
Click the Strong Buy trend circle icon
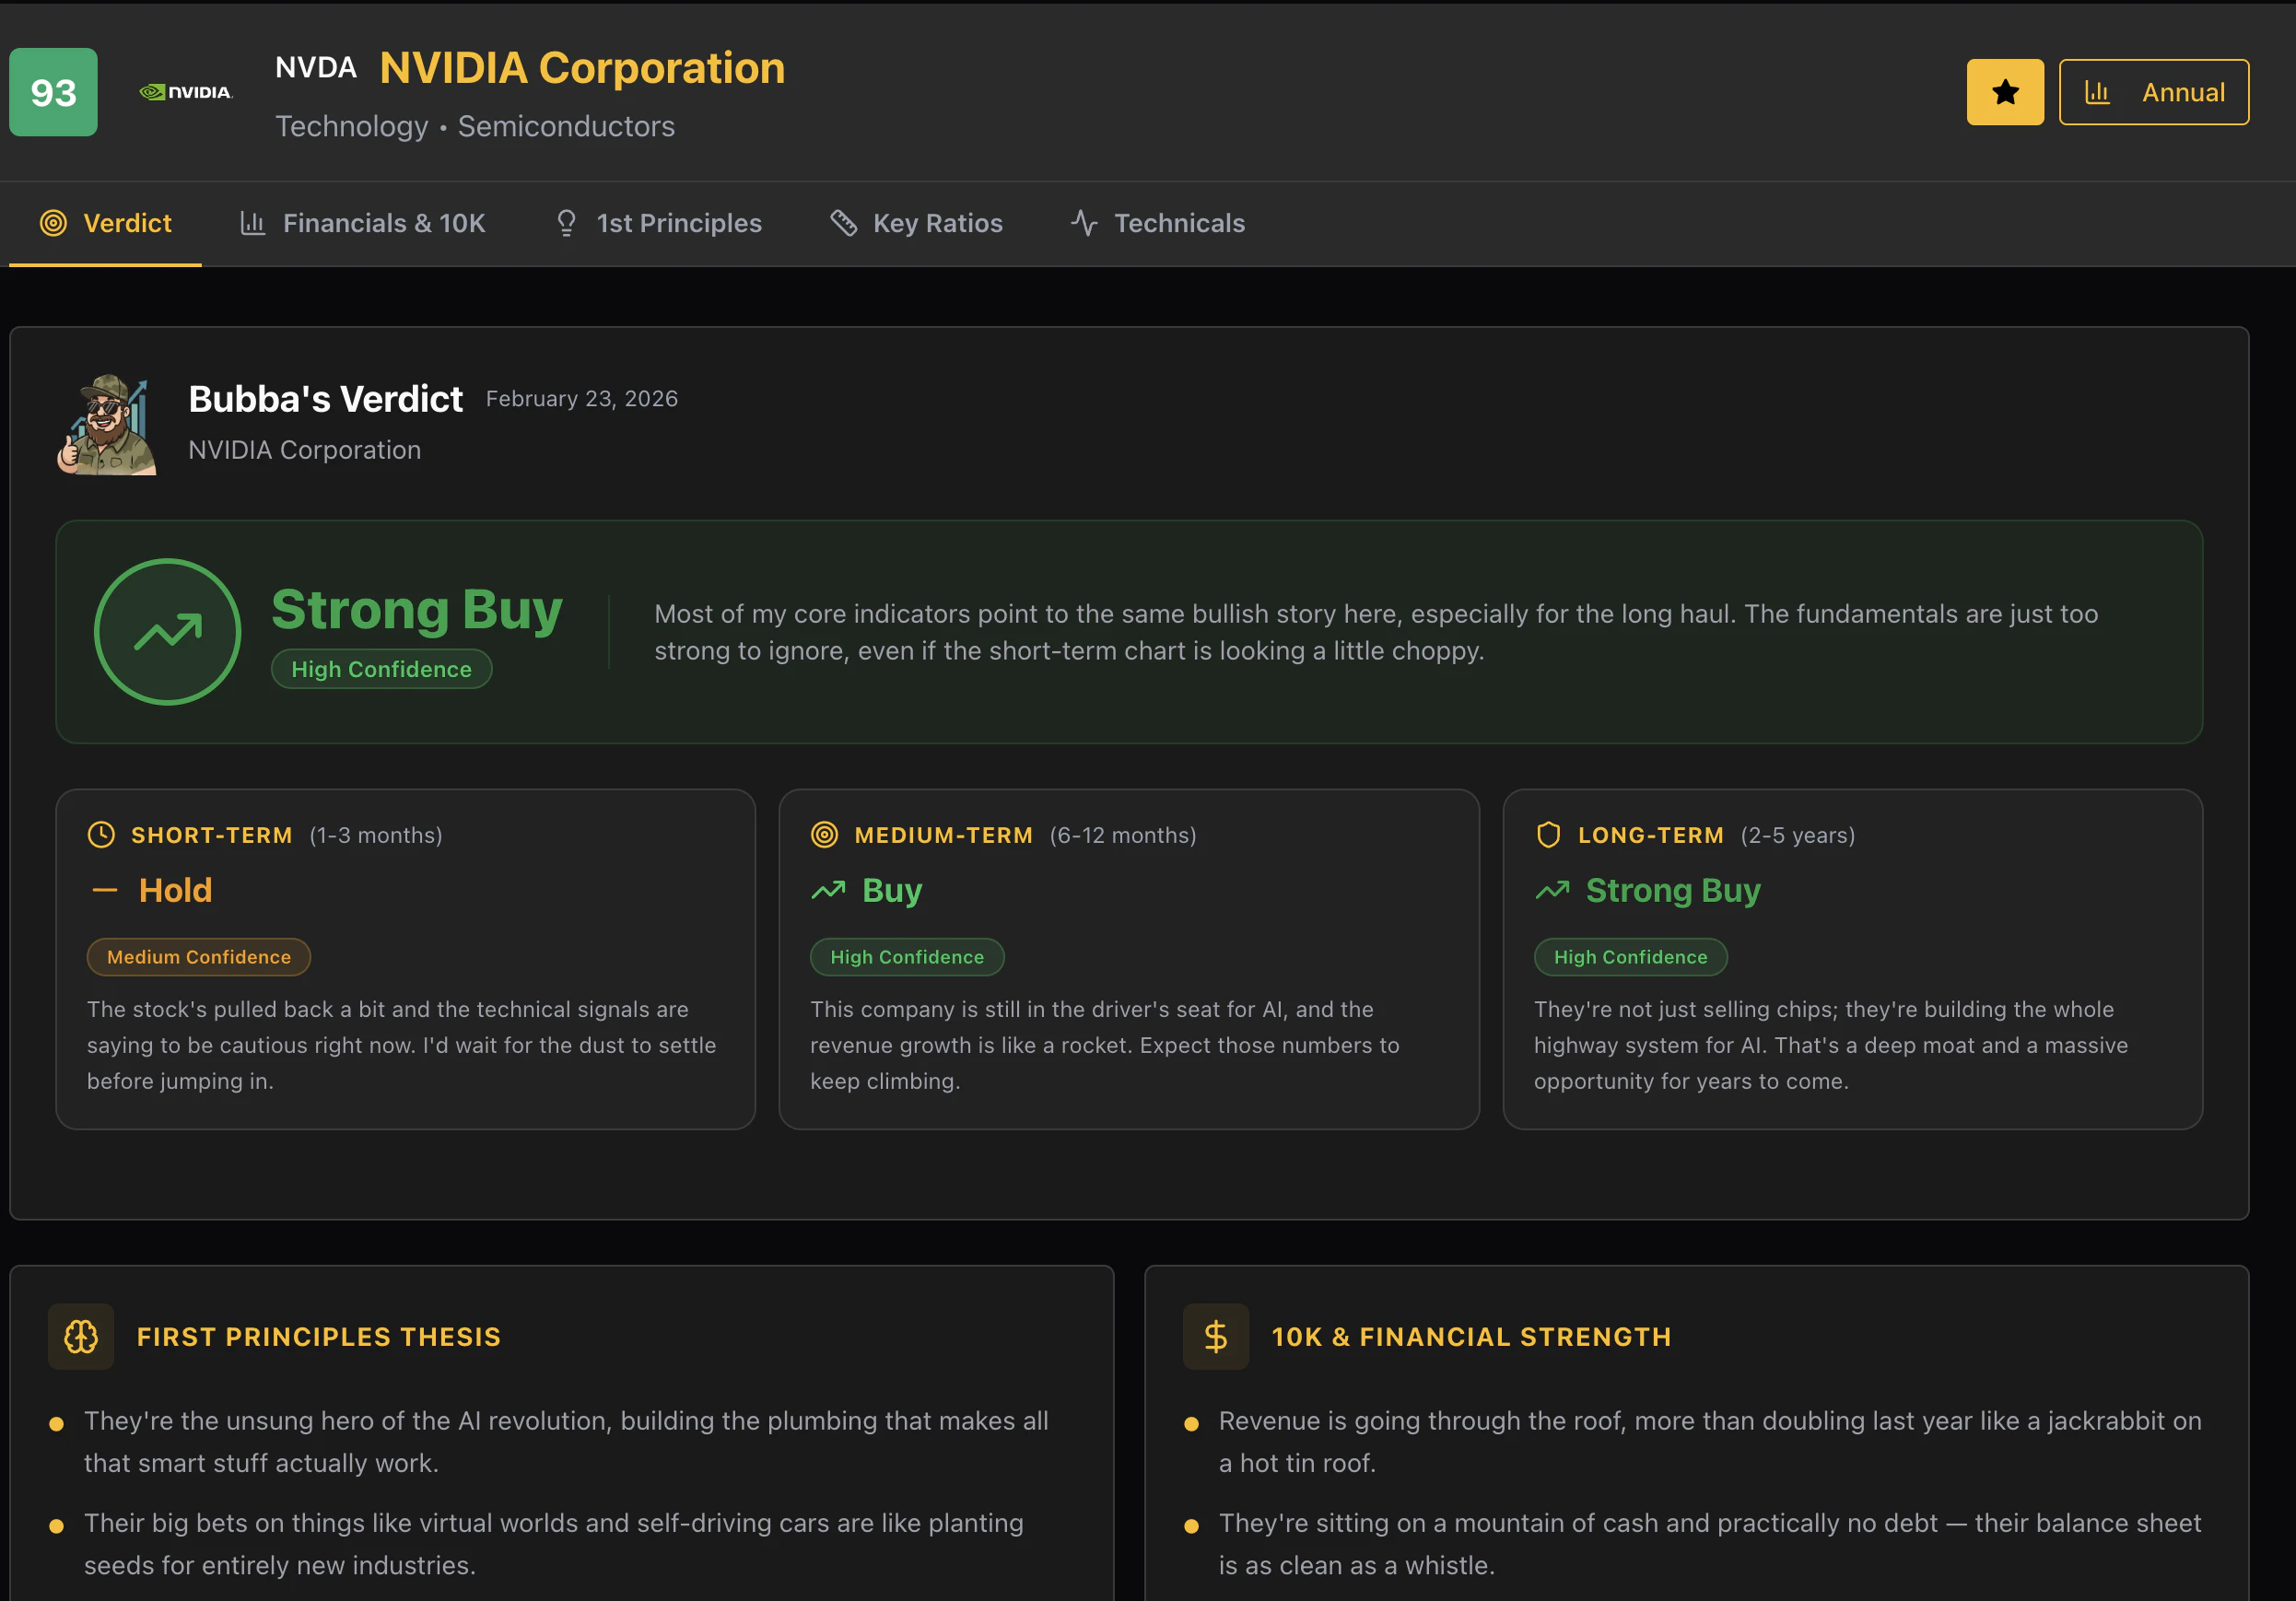coord(167,632)
